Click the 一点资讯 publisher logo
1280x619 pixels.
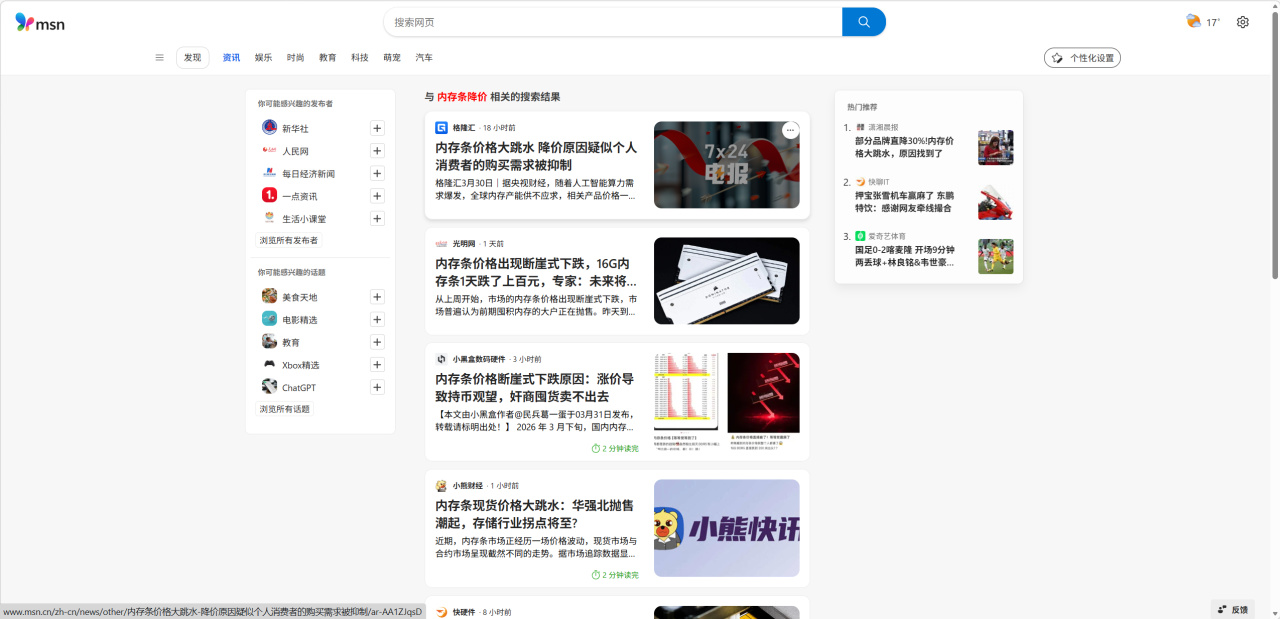pyautogui.click(x=270, y=196)
